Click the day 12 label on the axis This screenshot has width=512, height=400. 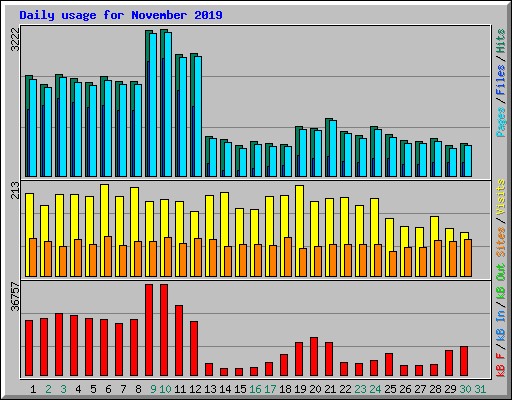[x=195, y=389]
